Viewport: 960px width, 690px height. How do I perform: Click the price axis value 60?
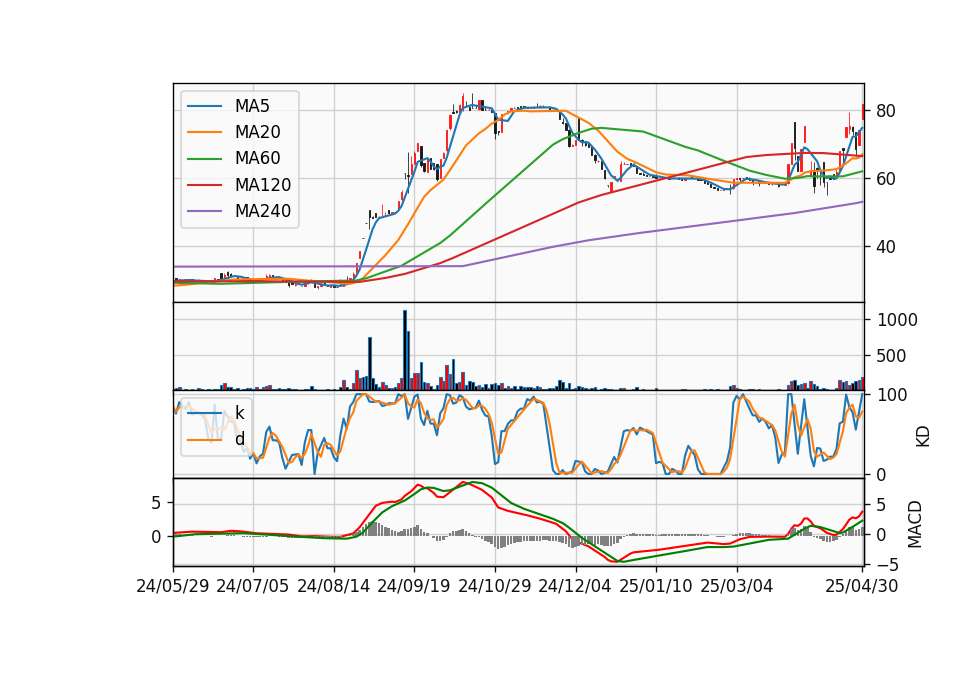[886, 179]
